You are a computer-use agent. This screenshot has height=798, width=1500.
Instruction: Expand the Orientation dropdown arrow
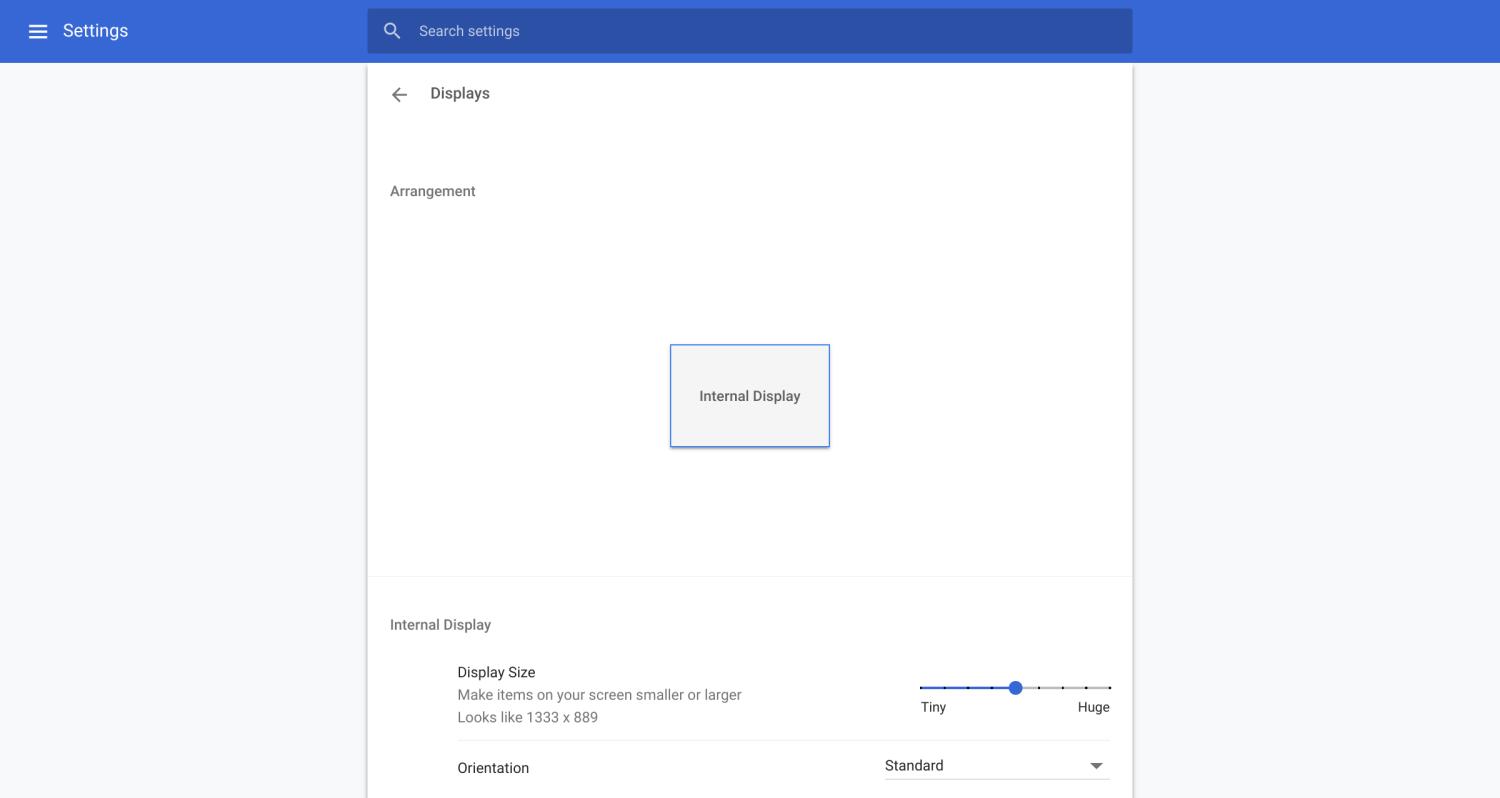tap(1096, 766)
